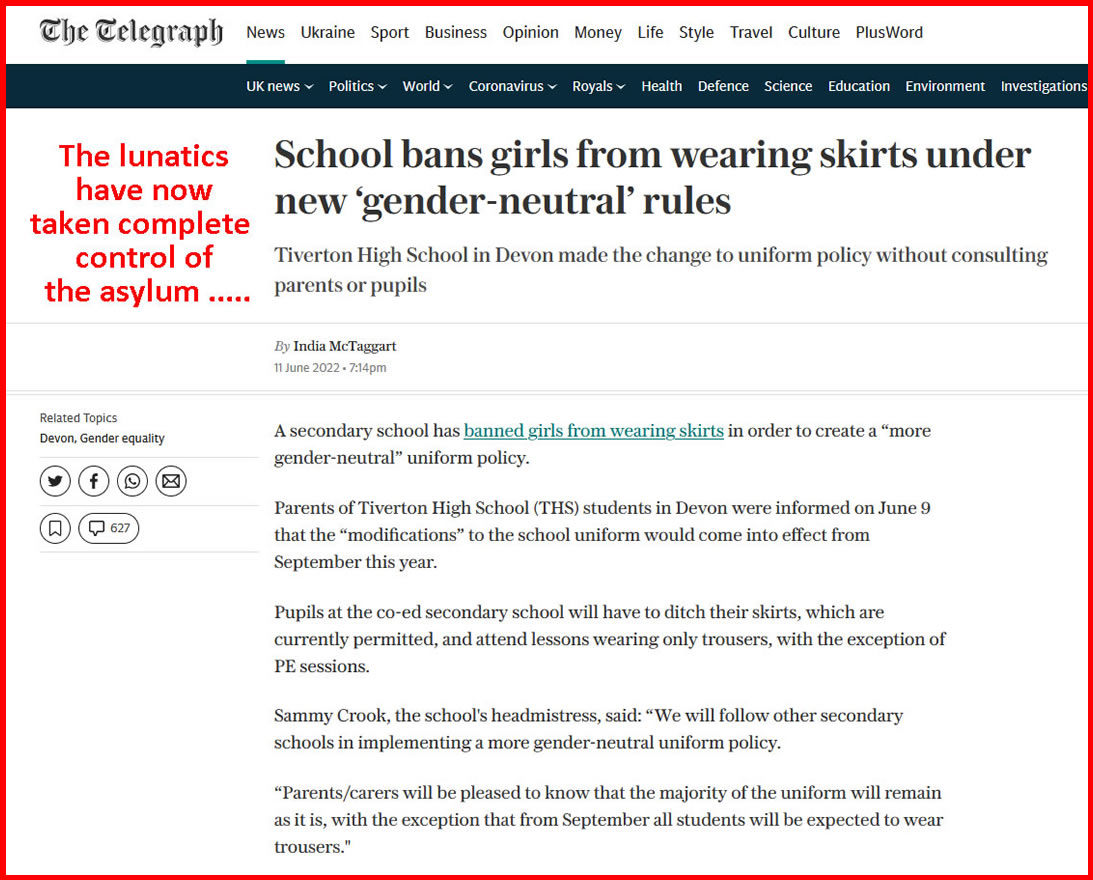
Task: Share article via Facebook icon
Action: point(93,481)
